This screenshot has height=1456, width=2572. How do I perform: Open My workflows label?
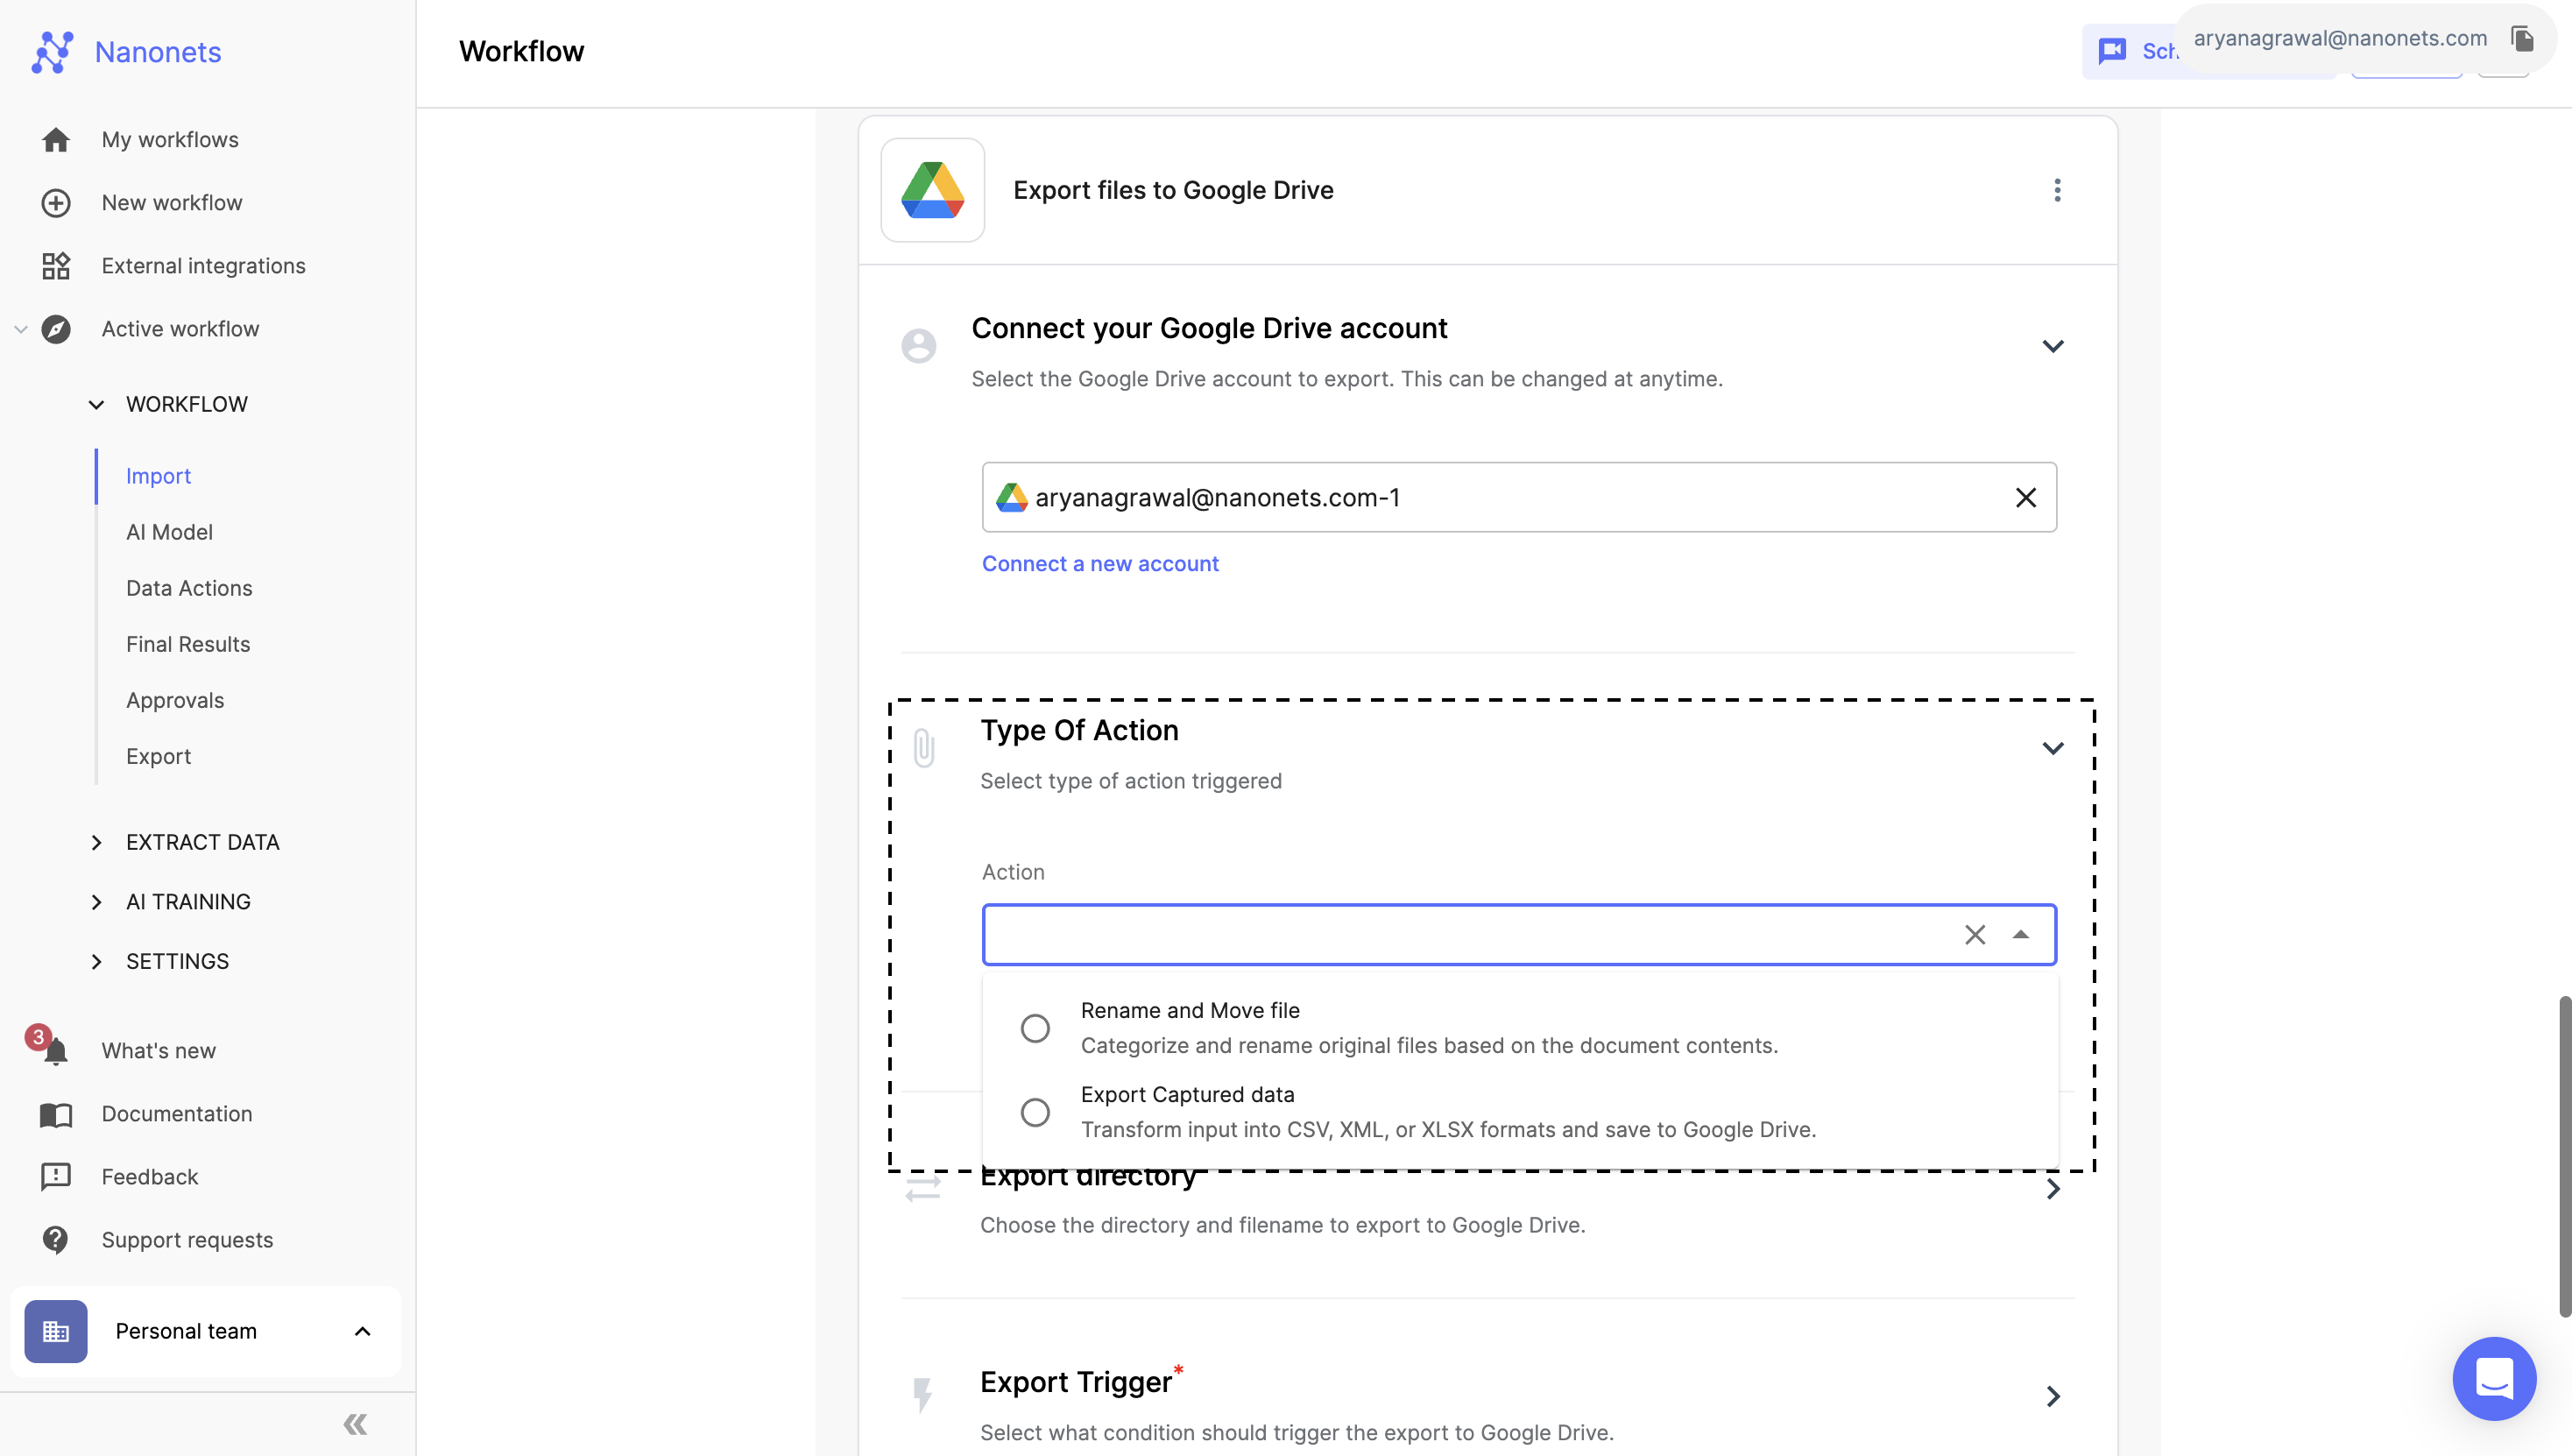[x=170, y=140]
